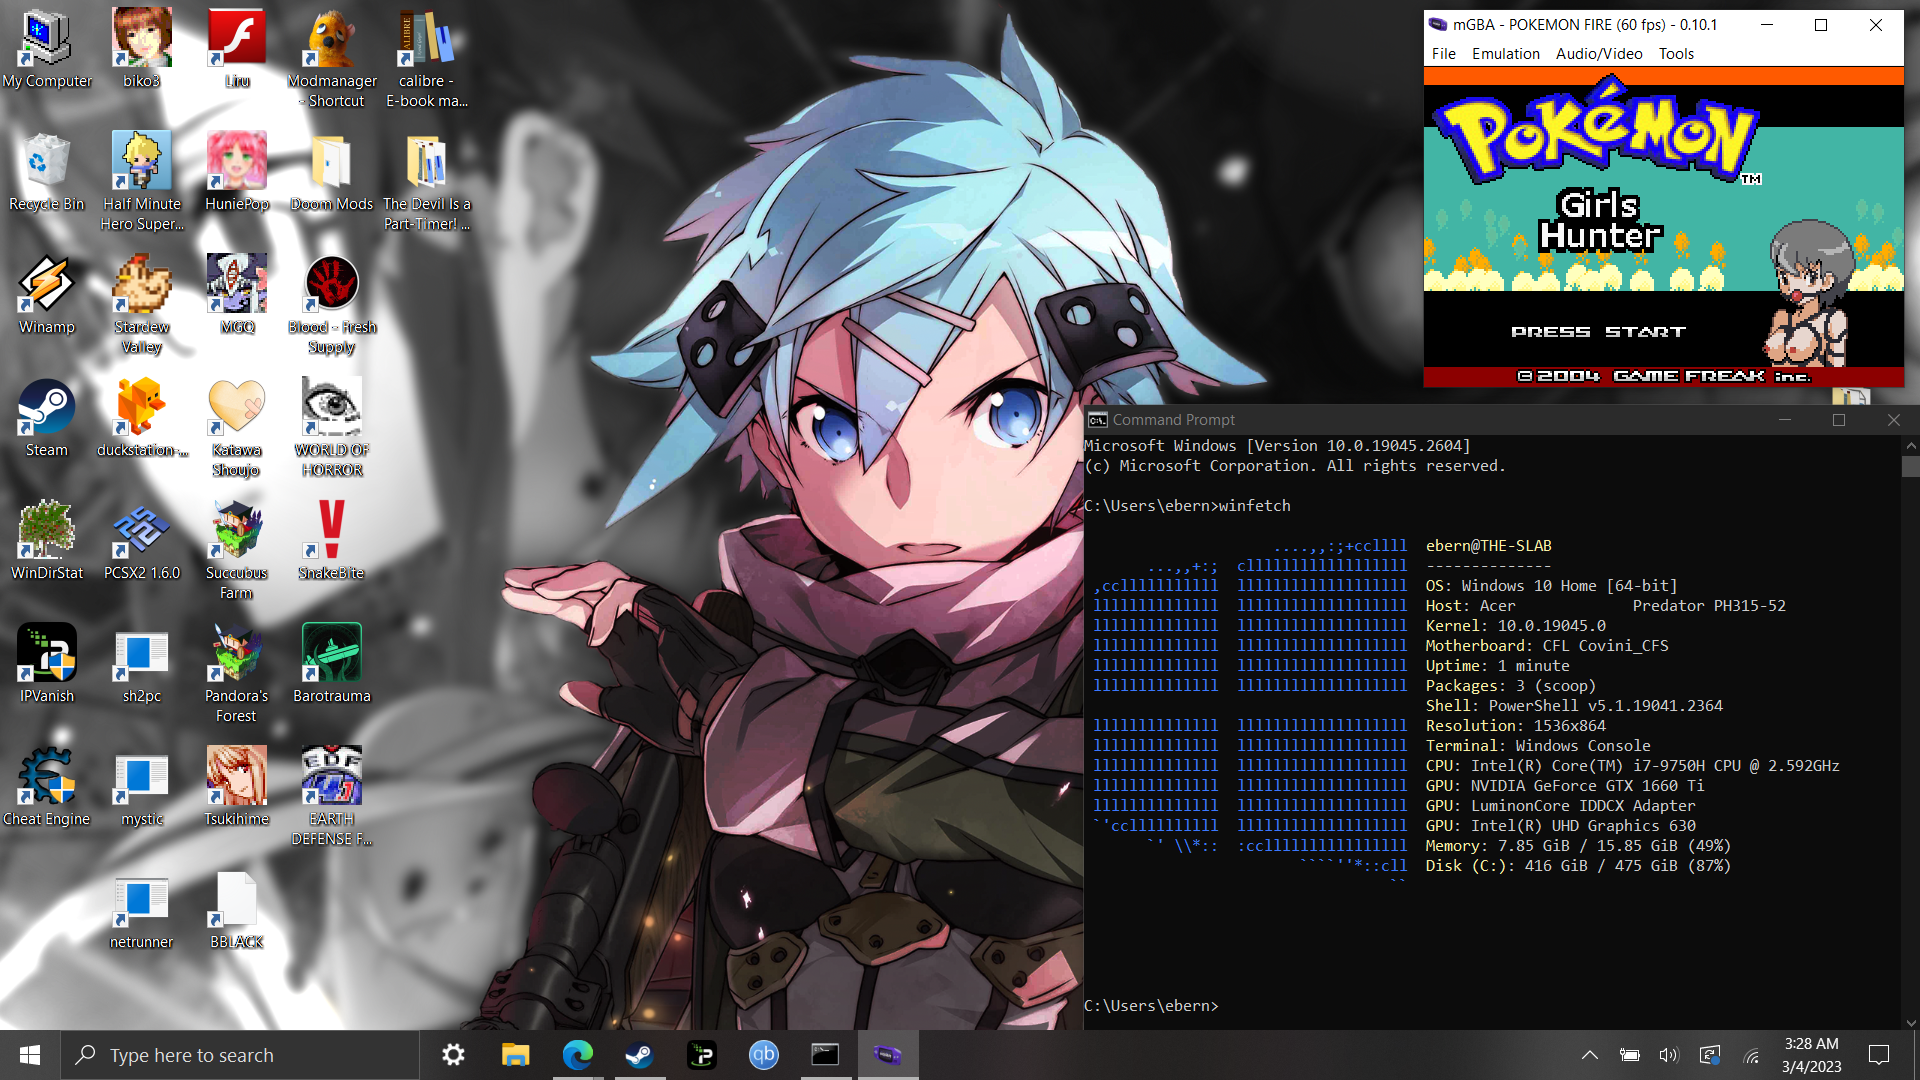1920x1080 pixels.
Task: Open mGBA File menu
Action: tap(1443, 54)
